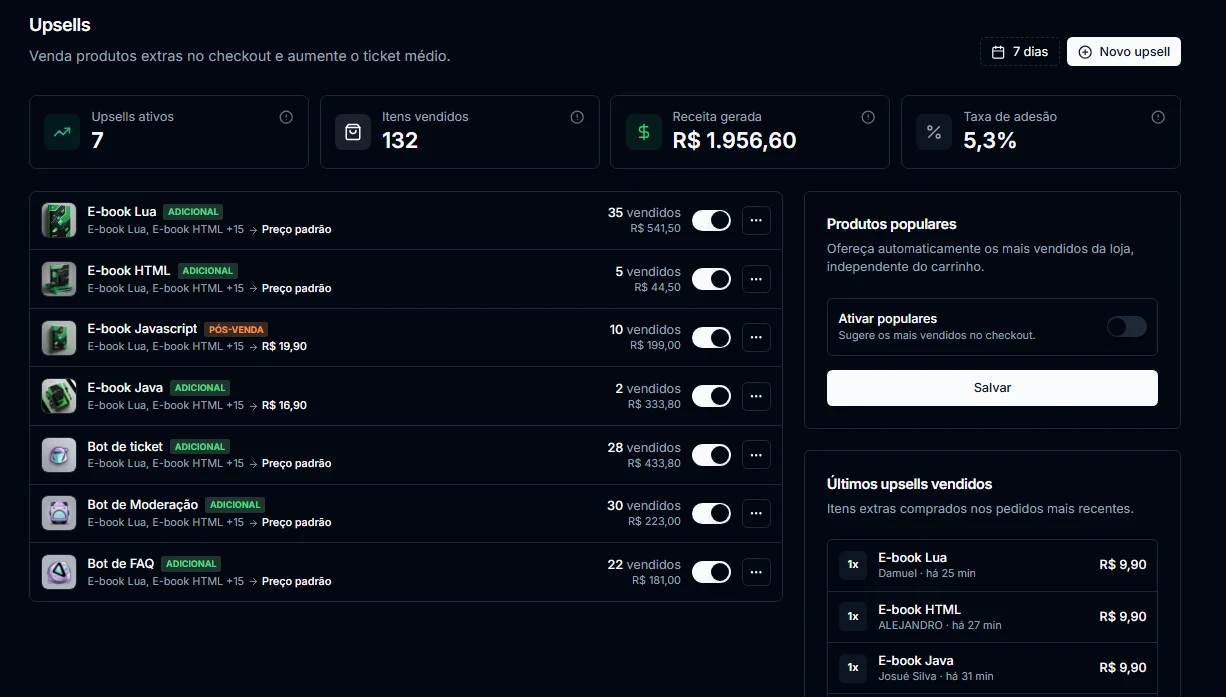Click the 35 vendidos count for E-book Lua

[644, 212]
